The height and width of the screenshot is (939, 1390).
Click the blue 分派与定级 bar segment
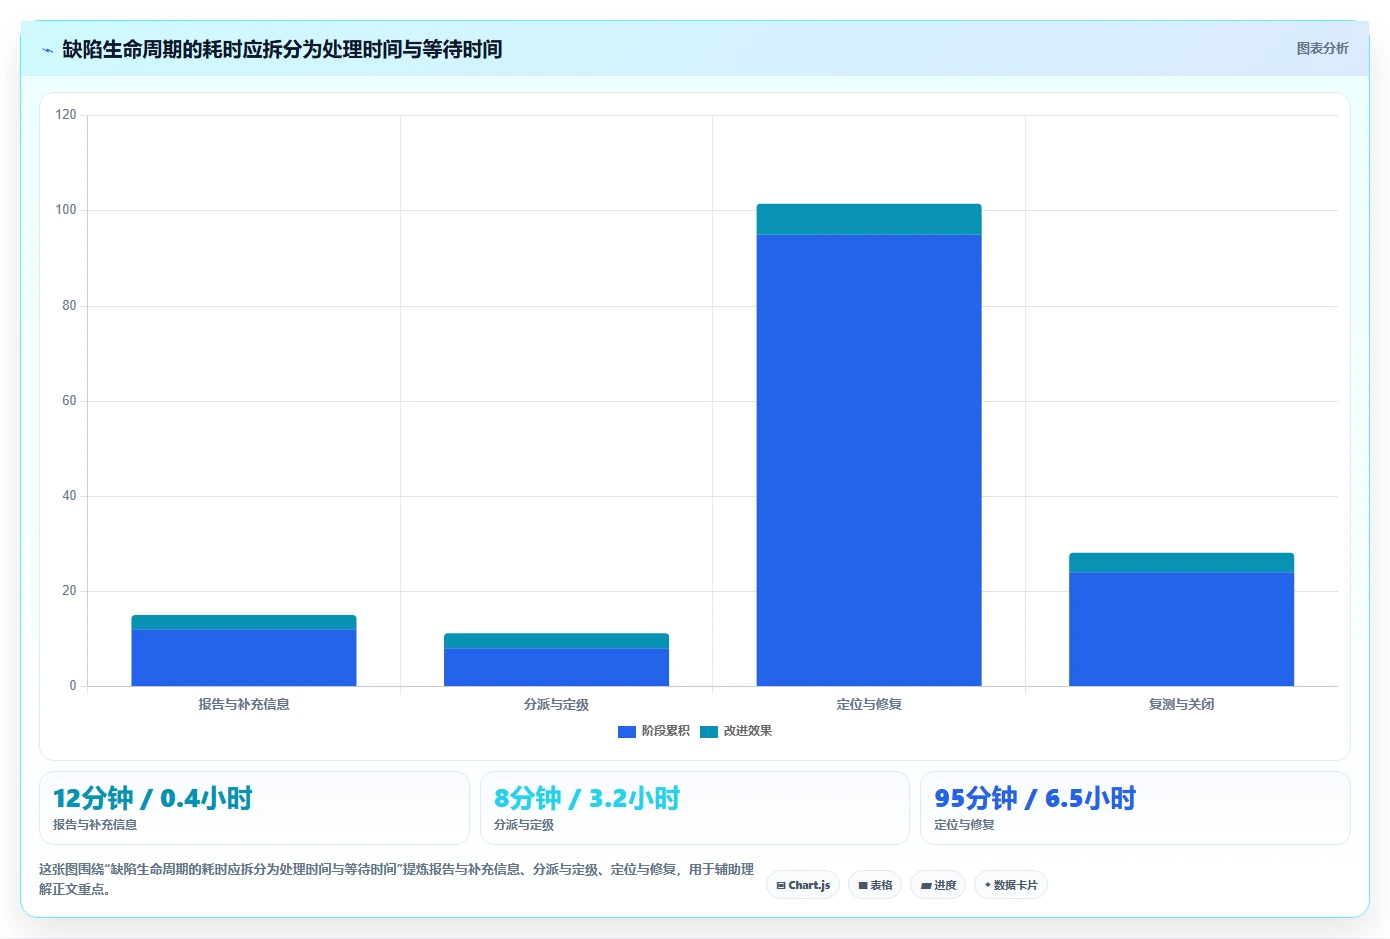556,667
